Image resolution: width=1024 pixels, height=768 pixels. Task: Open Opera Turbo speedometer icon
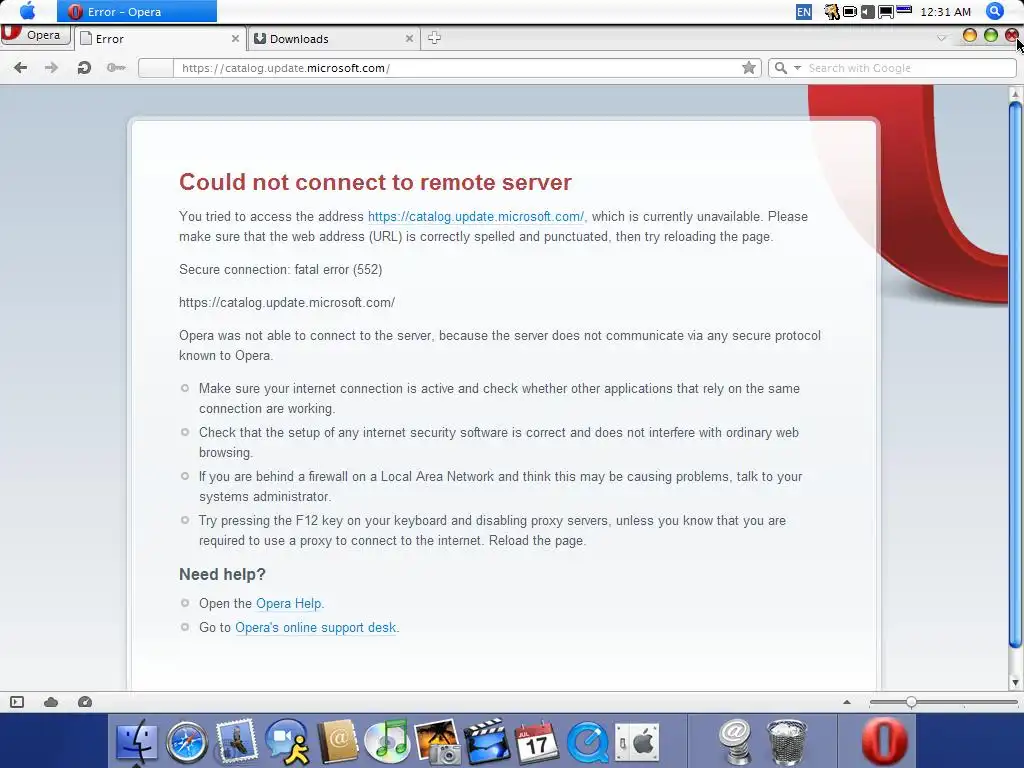click(x=85, y=702)
